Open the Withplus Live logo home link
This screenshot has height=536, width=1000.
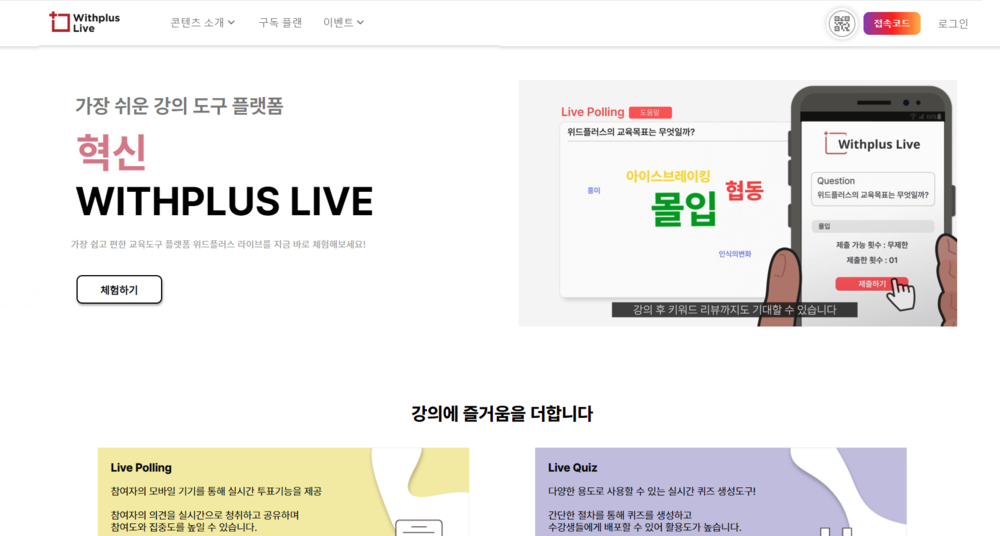point(85,22)
